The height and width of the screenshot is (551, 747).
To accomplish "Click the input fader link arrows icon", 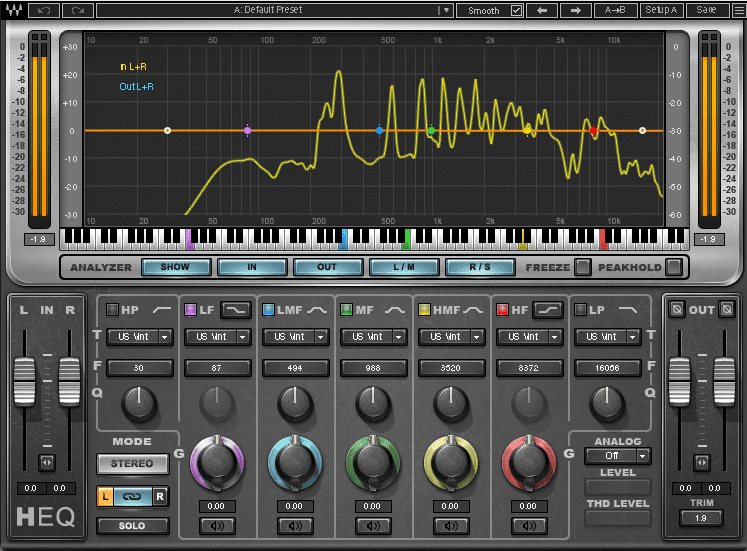I will pyautogui.click(x=47, y=462).
